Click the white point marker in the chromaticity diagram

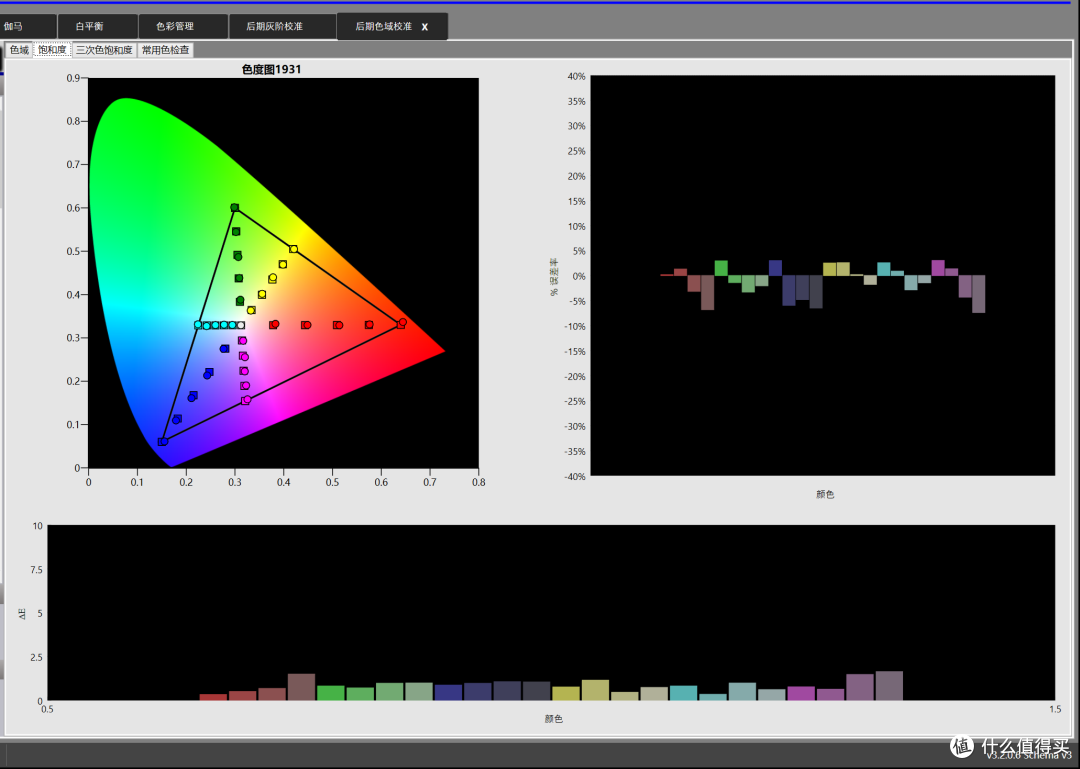[x=240, y=325]
